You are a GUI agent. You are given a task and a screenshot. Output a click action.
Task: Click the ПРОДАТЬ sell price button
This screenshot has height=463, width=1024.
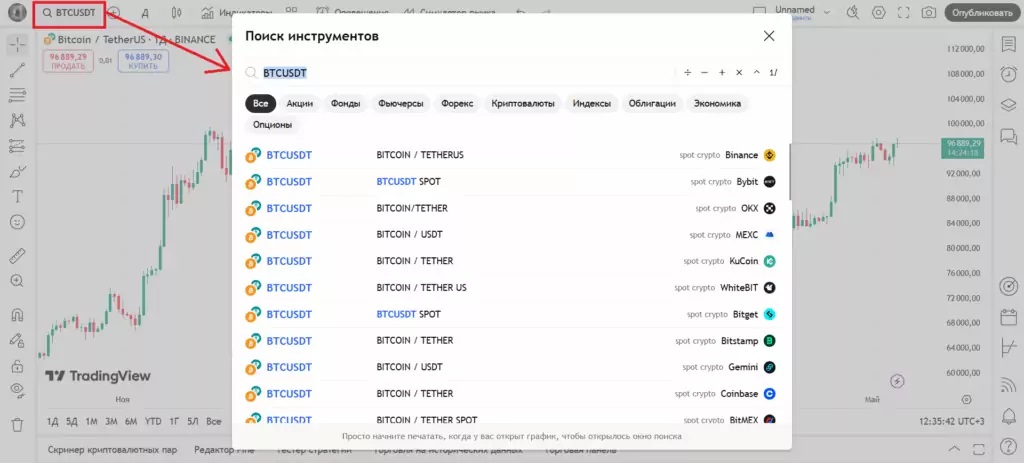69,61
